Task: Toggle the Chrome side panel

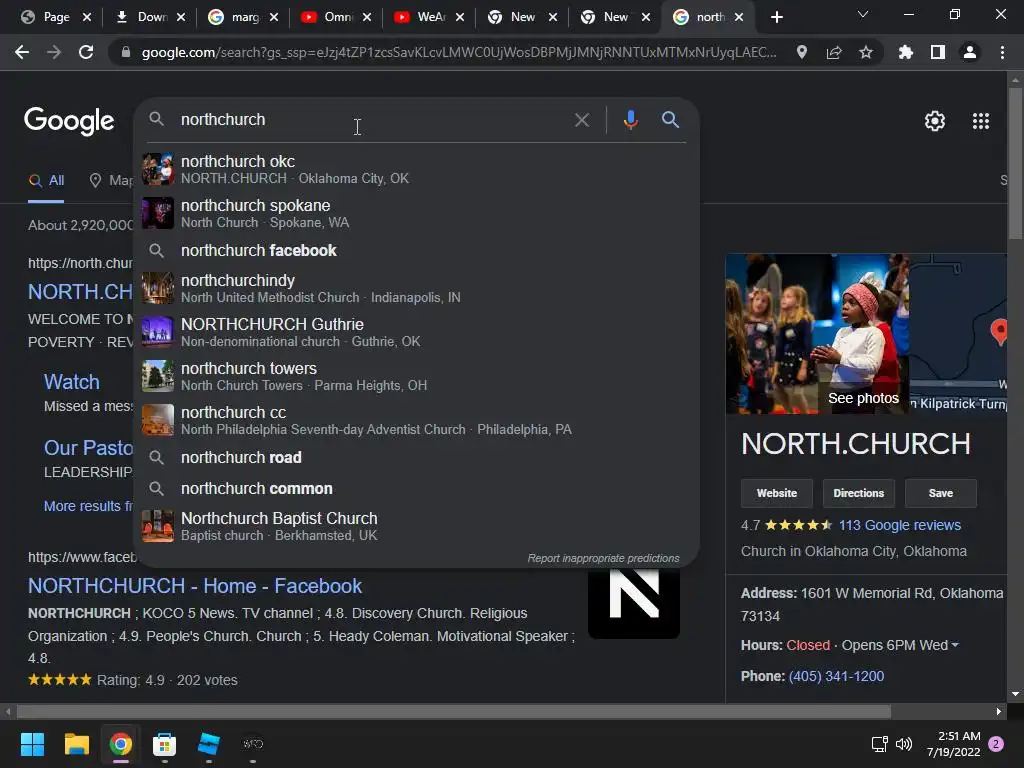Action: [x=938, y=52]
